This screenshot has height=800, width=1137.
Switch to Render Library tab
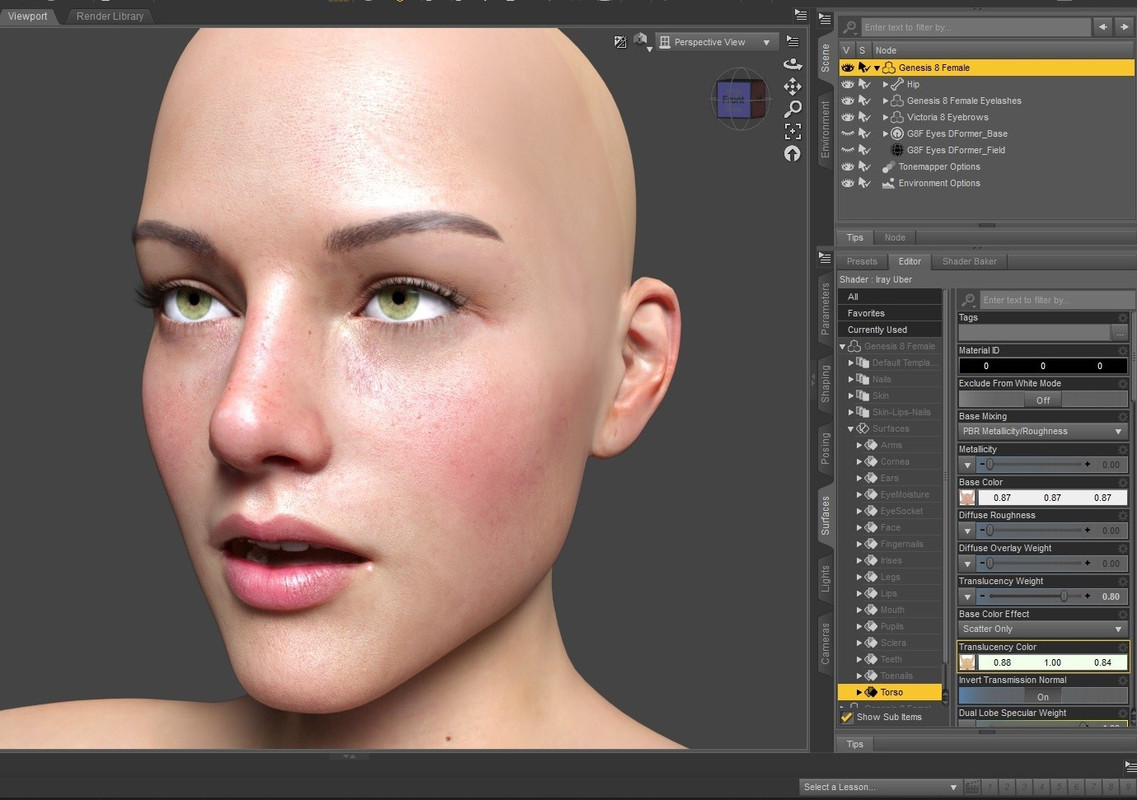(109, 16)
